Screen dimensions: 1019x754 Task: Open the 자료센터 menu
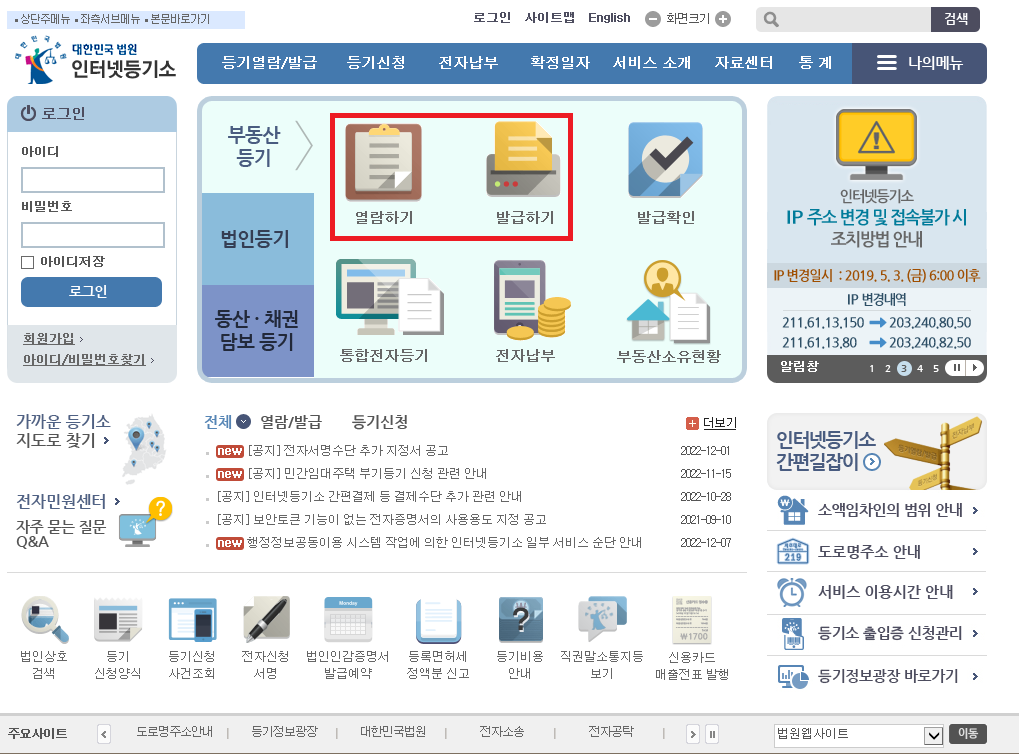coord(744,63)
